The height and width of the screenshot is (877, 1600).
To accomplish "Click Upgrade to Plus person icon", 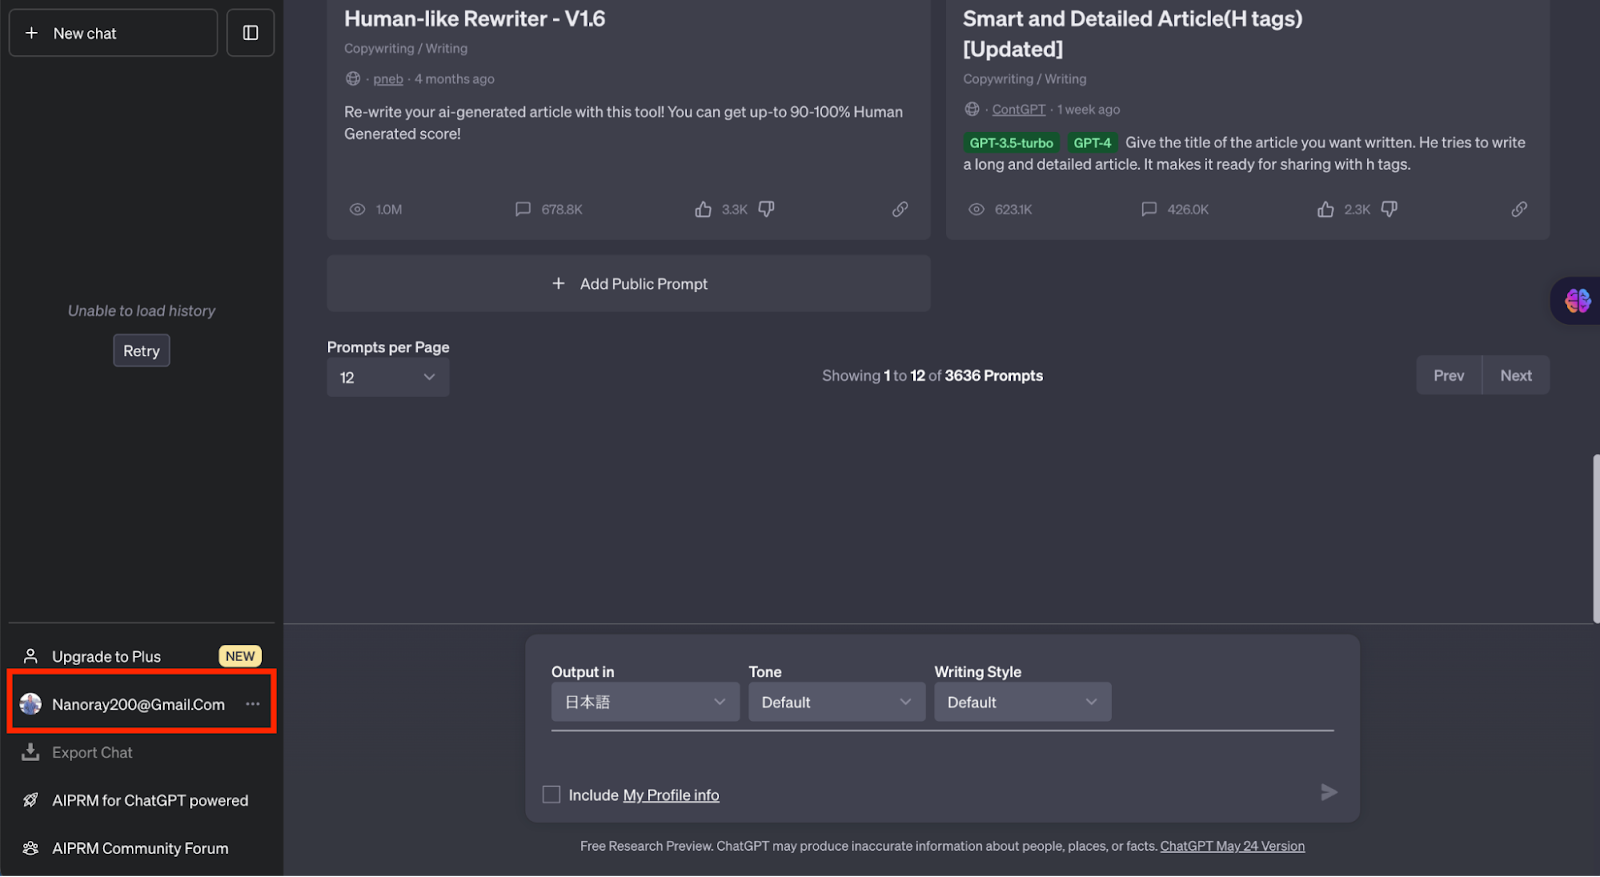I will point(31,657).
